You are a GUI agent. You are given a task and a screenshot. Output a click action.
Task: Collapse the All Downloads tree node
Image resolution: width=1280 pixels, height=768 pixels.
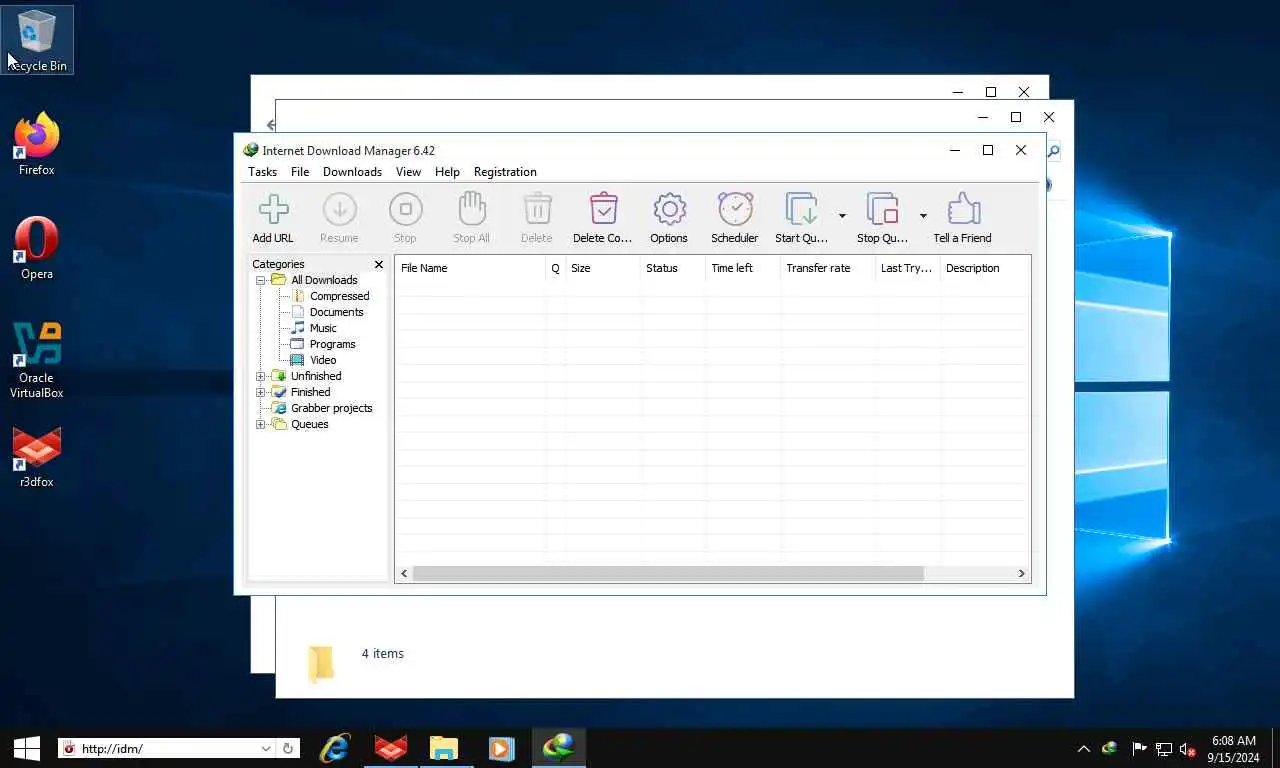click(261, 280)
